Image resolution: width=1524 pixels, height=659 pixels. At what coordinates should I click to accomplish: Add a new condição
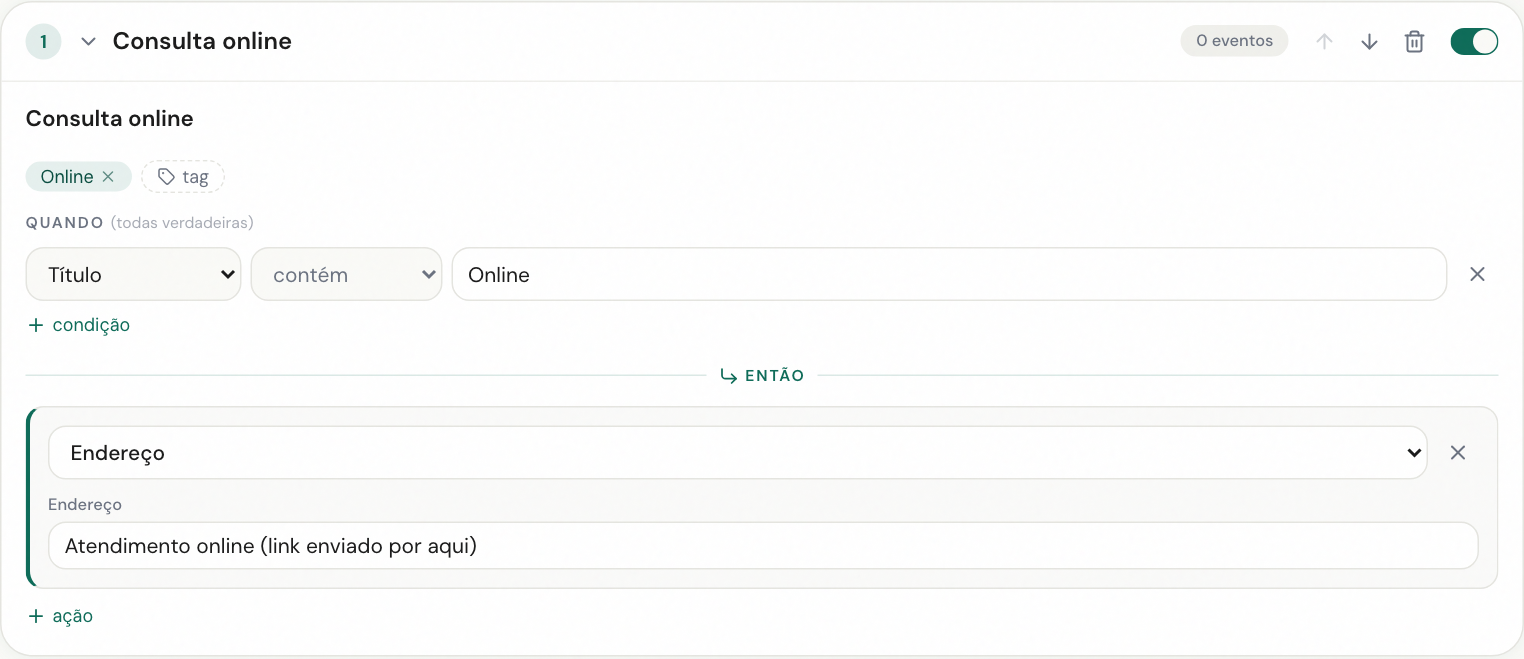(x=79, y=325)
